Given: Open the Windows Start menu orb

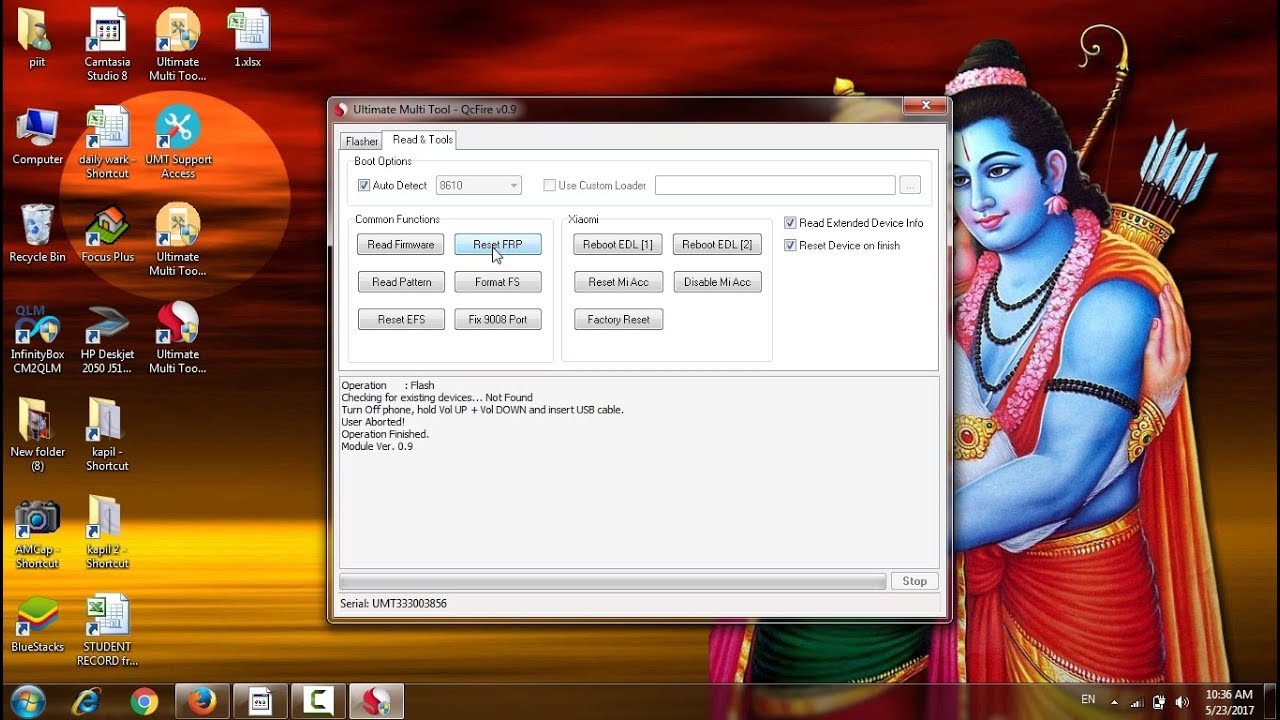Looking at the screenshot, I should tap(27, 701).
